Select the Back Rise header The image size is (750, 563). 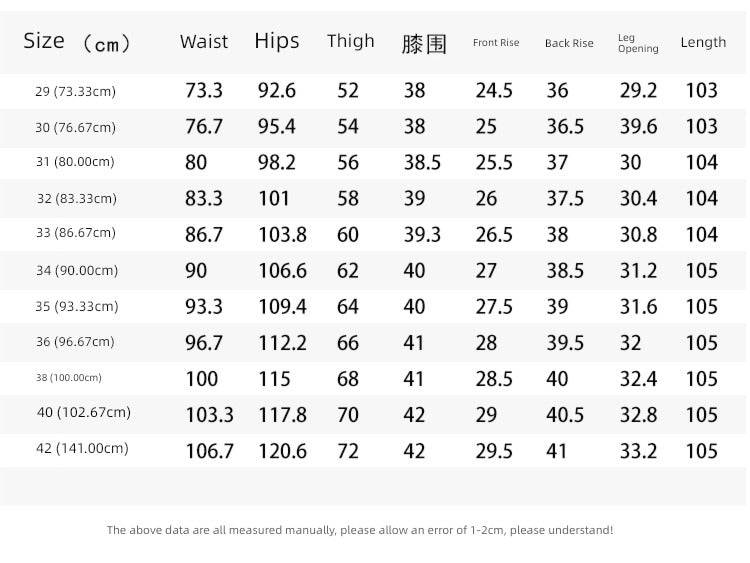[x=569, y=43]
